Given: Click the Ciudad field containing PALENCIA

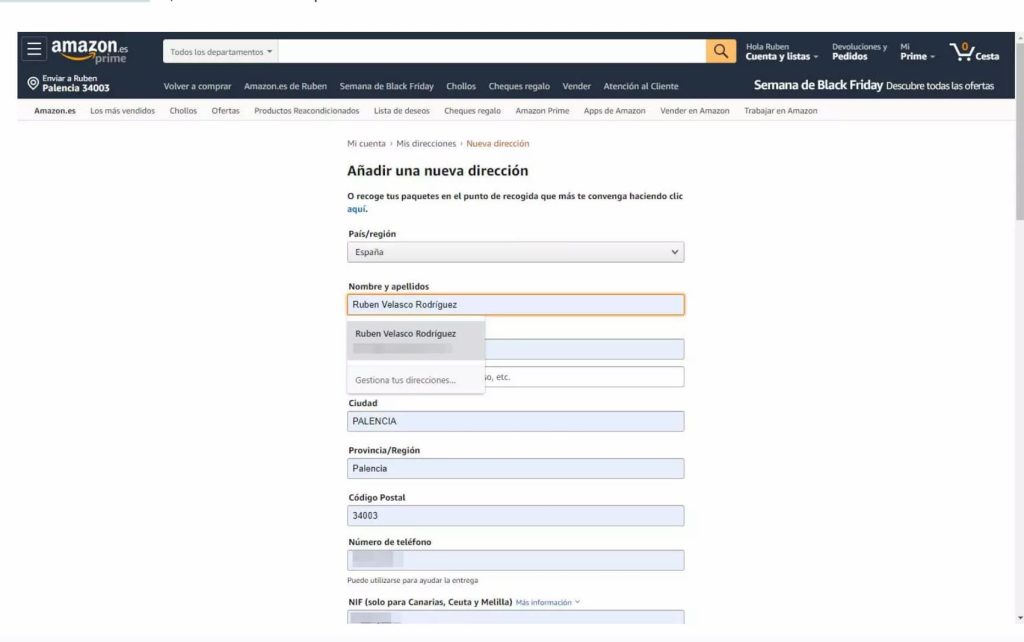Looking at the screenshot, I should coord(515,421).
